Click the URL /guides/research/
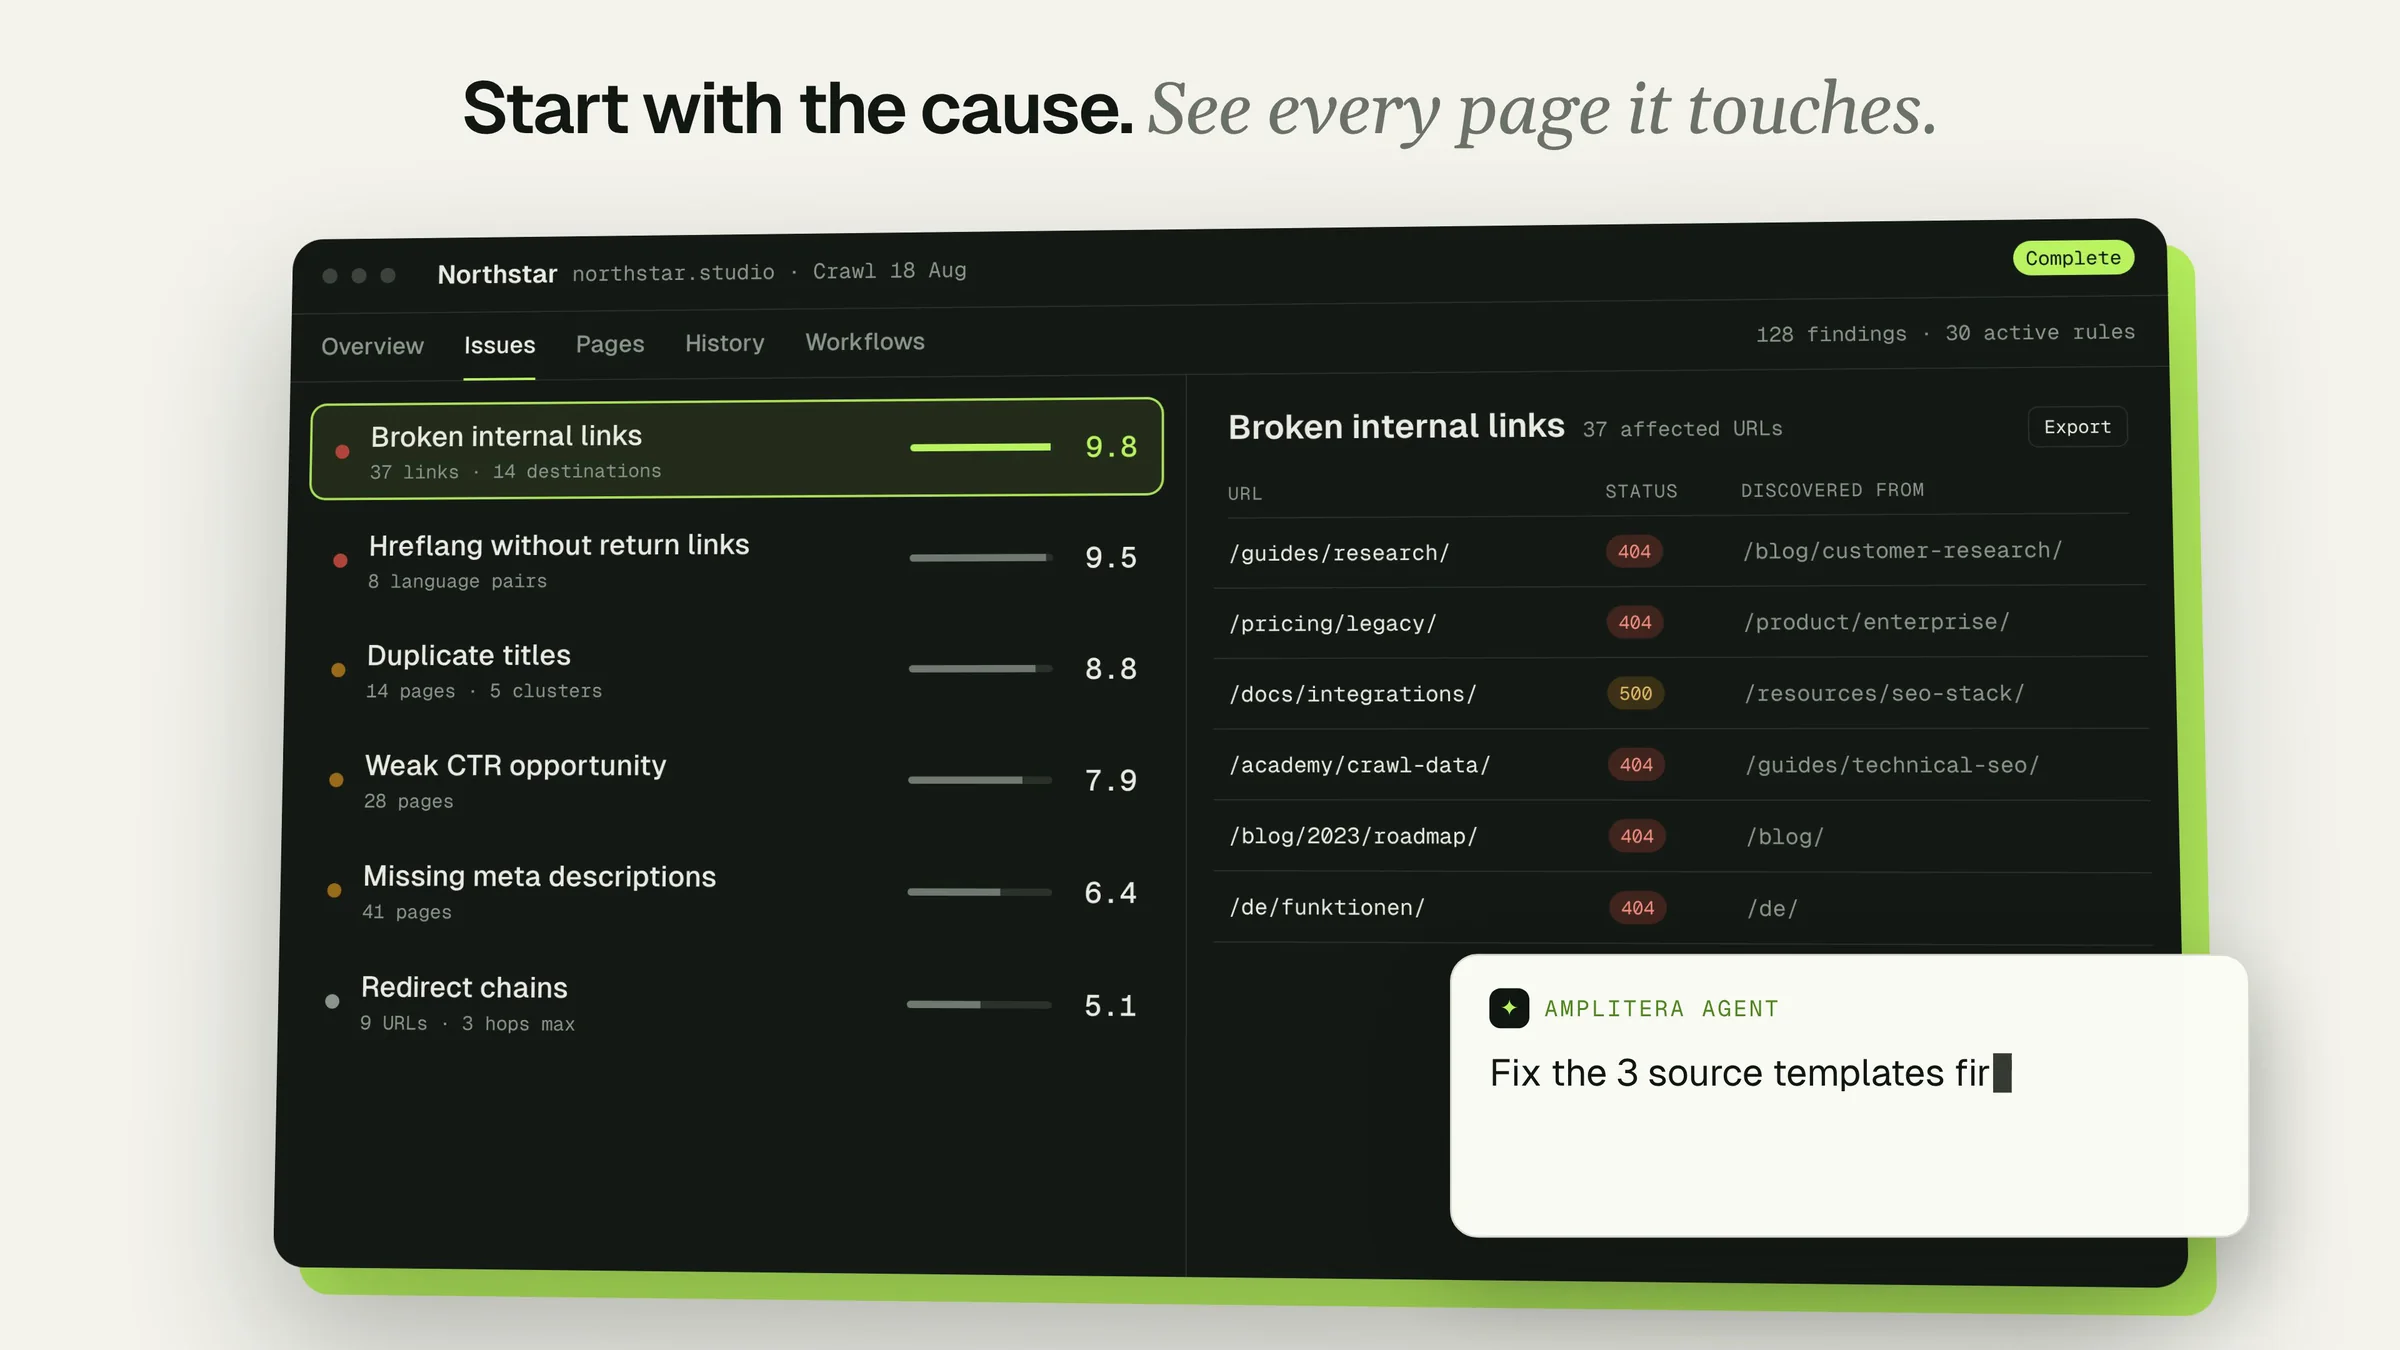 click(1339, 553)
